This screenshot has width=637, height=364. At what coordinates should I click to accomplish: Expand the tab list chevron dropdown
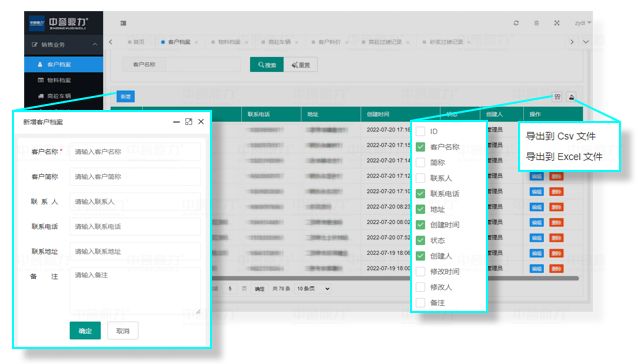tap(586, 42)
